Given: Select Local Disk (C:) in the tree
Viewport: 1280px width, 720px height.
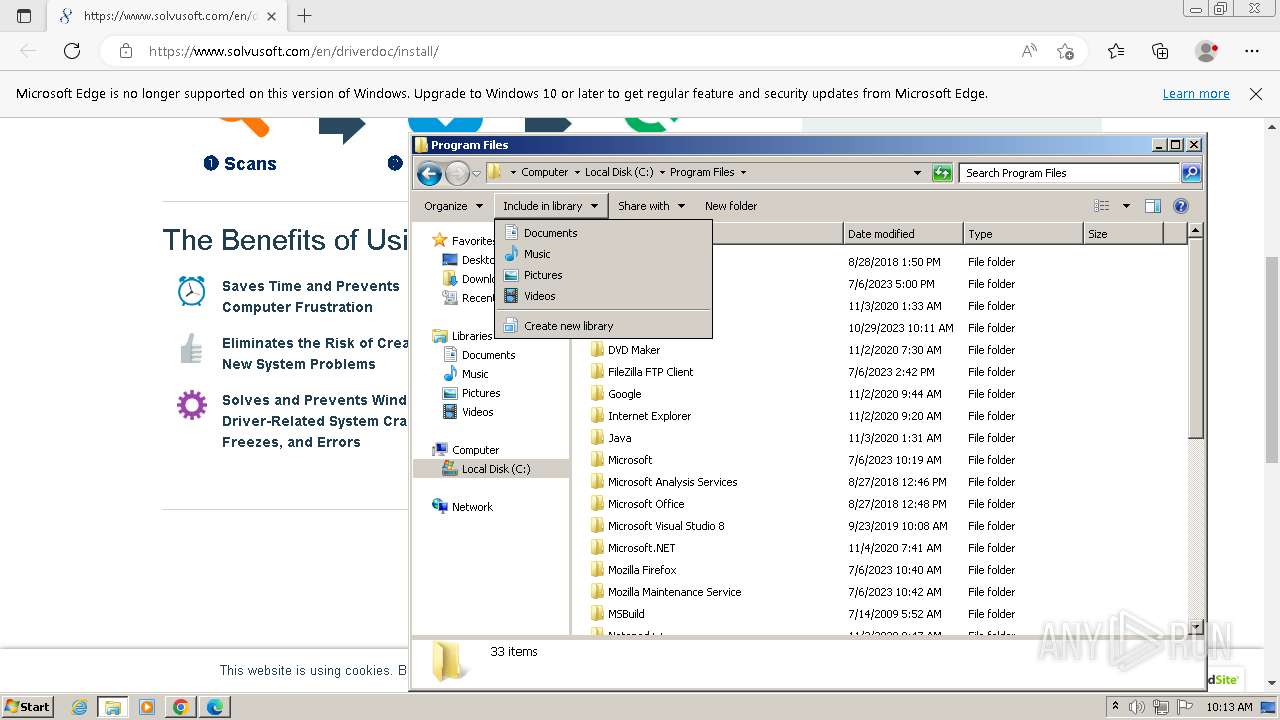Looking at the screenshot, I should point(495,469).
